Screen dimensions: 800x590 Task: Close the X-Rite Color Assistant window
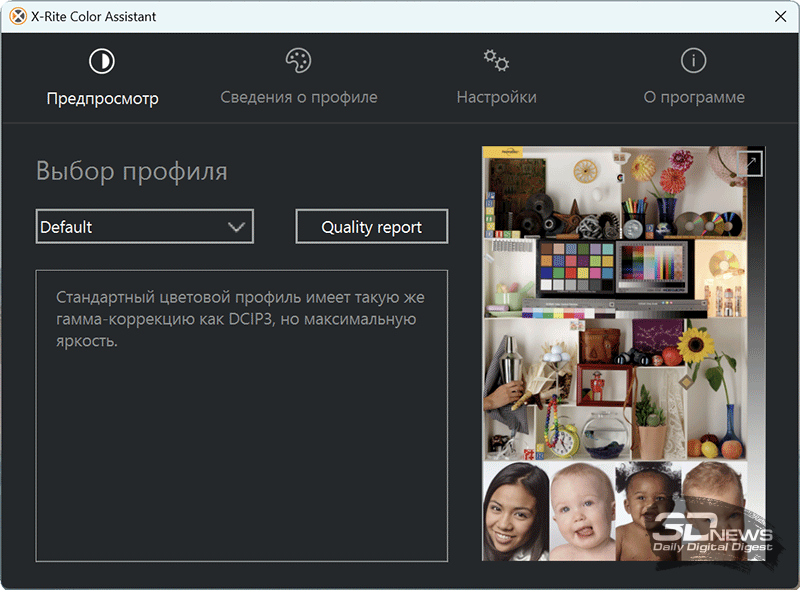coord(780,16)
